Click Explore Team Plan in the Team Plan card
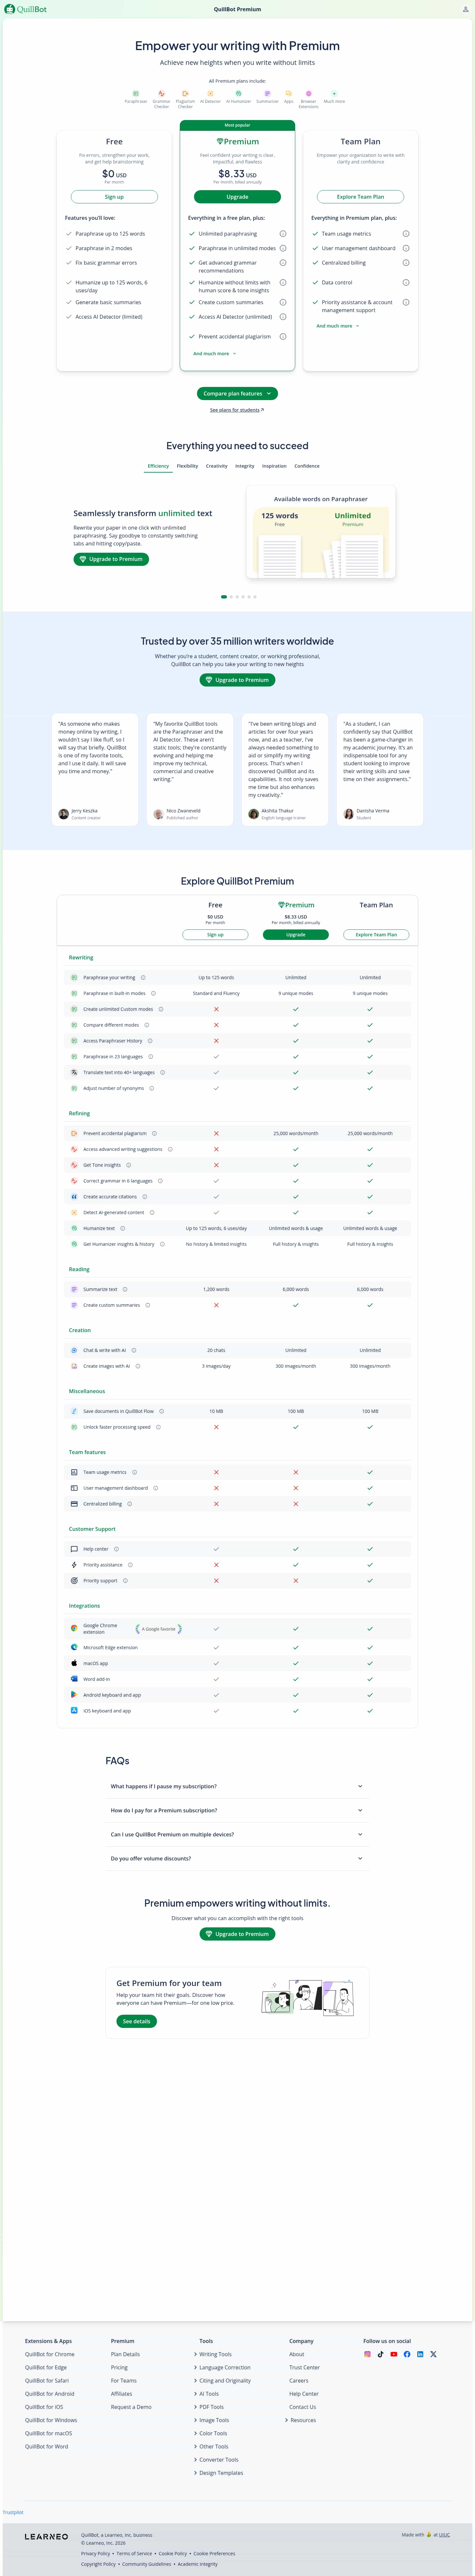 click(x=360, y=197)
